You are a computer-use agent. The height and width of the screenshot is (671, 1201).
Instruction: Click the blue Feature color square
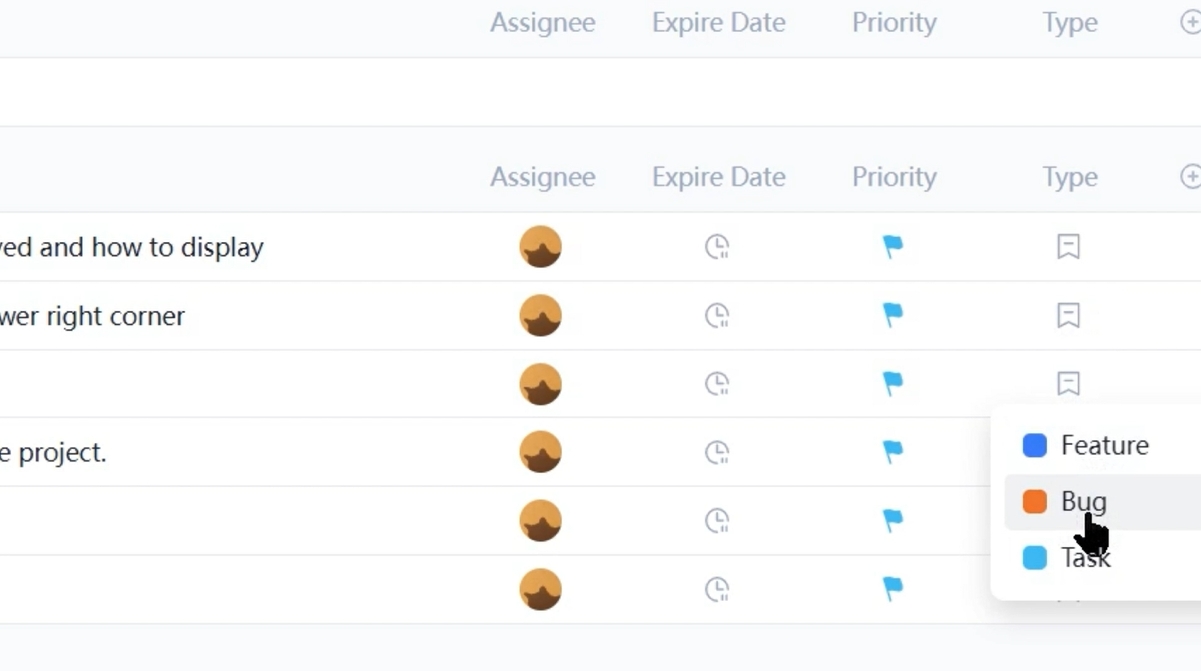pyautogui.click(x=1035, y=446)
